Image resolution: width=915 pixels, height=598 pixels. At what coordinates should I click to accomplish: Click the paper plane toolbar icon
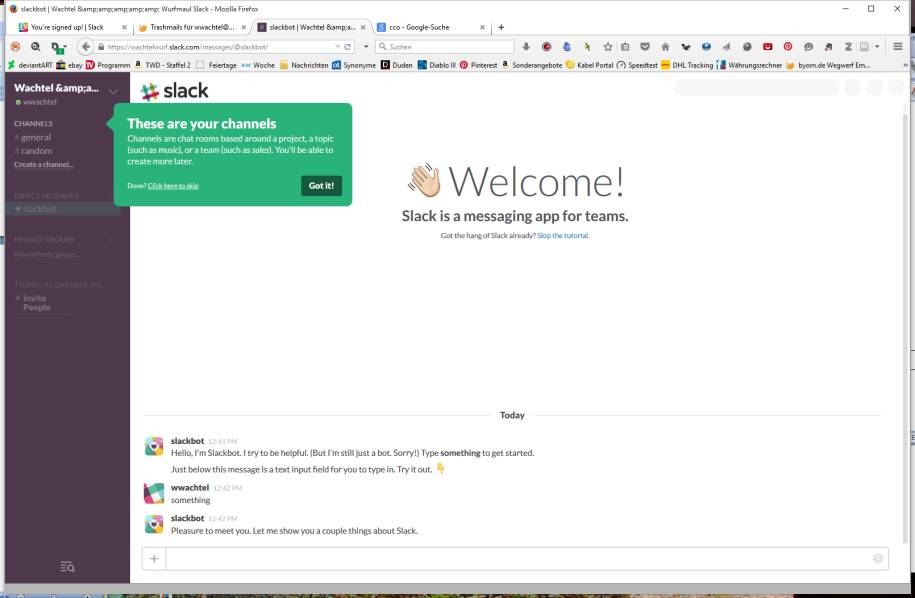pyautogui.click(x=726, y=47)
